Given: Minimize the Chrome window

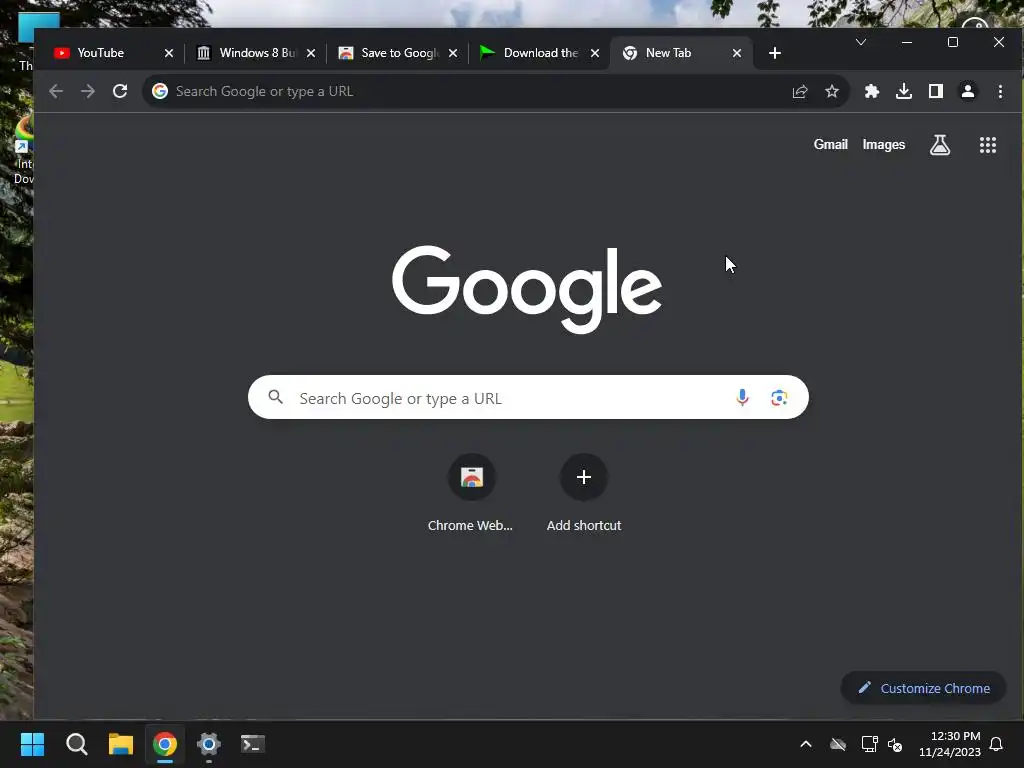Looking at the screenshot, I should (x=906, y=42).
